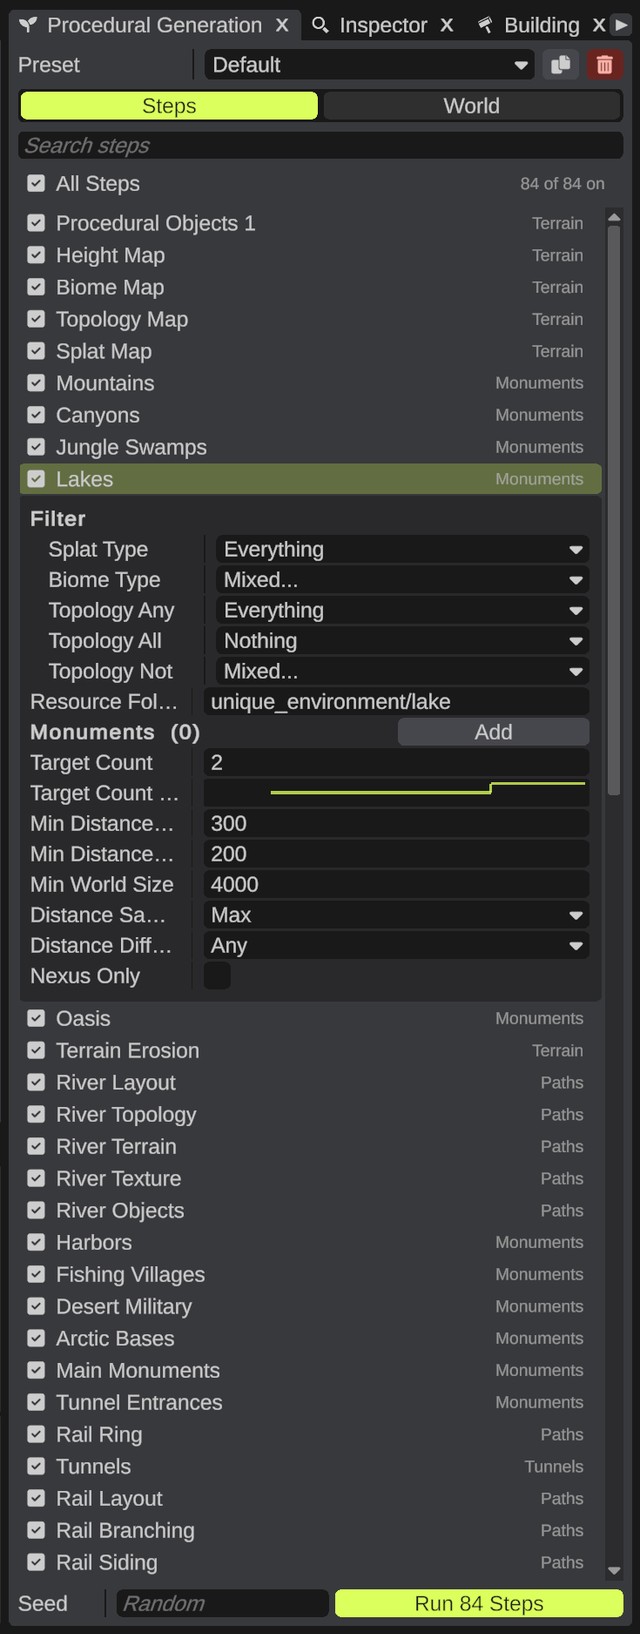640x1634 pixels.
Task: Click the scrollbar down arrow
Action: coord(614,1571)
